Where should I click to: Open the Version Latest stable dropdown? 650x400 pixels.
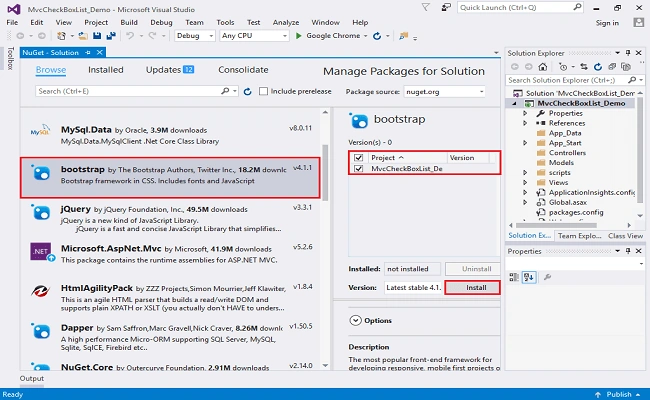(x=413, y=287)
